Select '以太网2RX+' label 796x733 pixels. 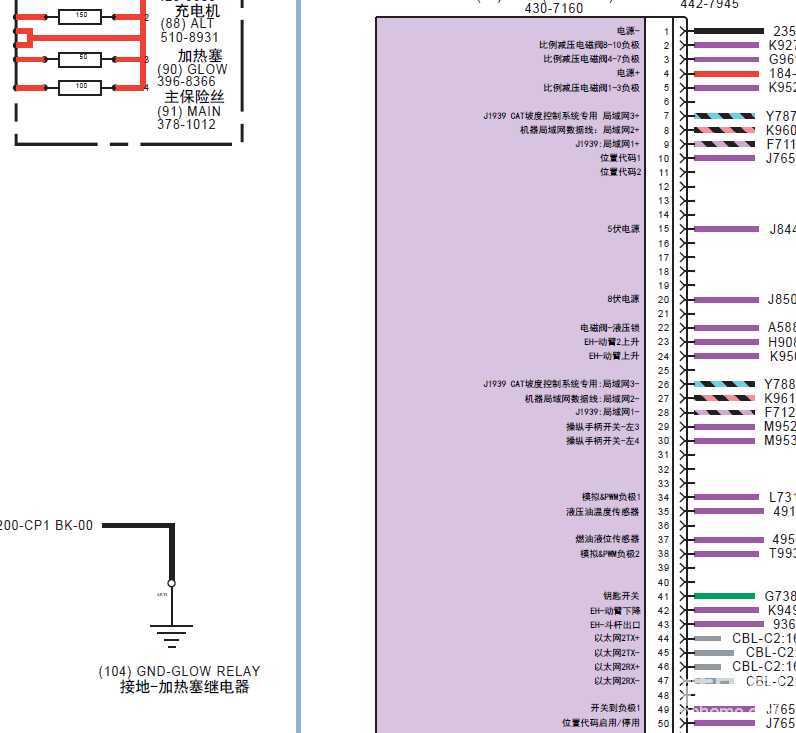tap(617, 667)
